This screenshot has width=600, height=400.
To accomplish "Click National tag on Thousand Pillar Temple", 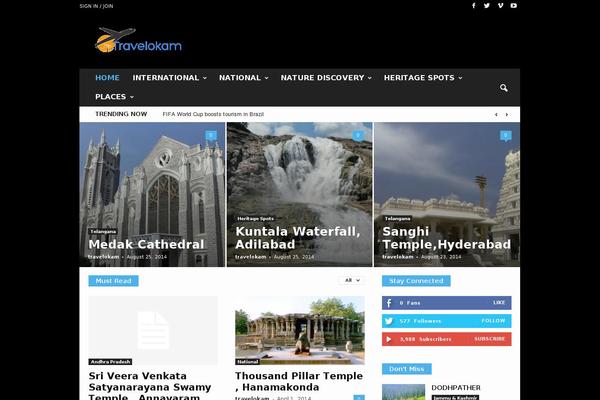I will 247,362.
